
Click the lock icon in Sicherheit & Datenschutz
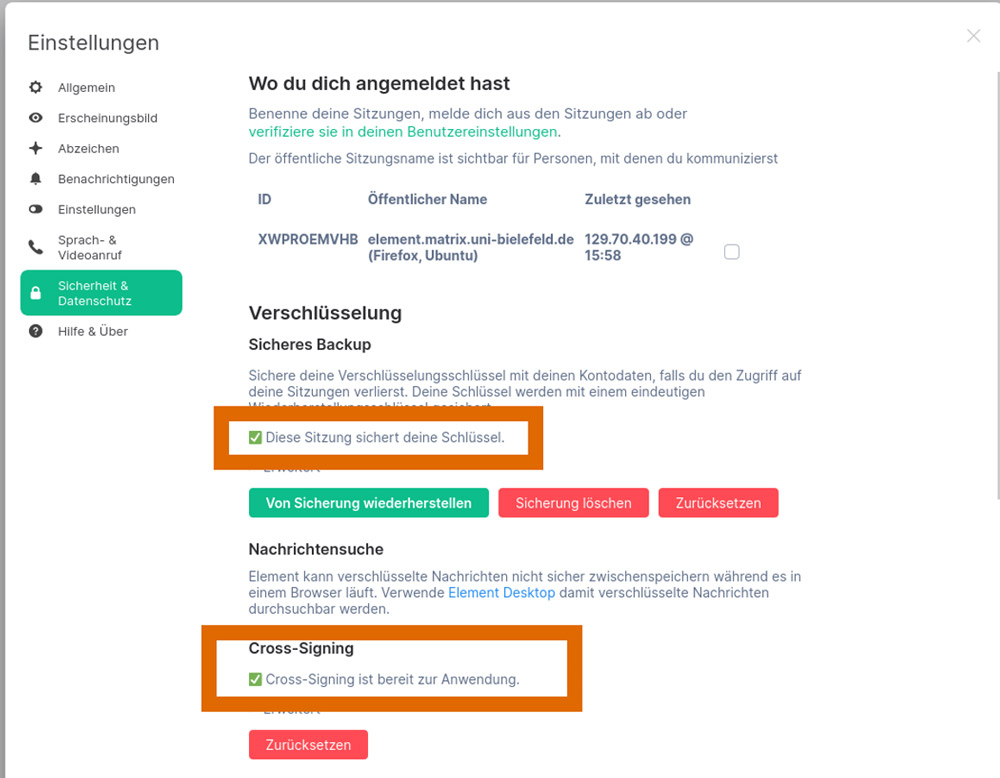tap(36, 293)
